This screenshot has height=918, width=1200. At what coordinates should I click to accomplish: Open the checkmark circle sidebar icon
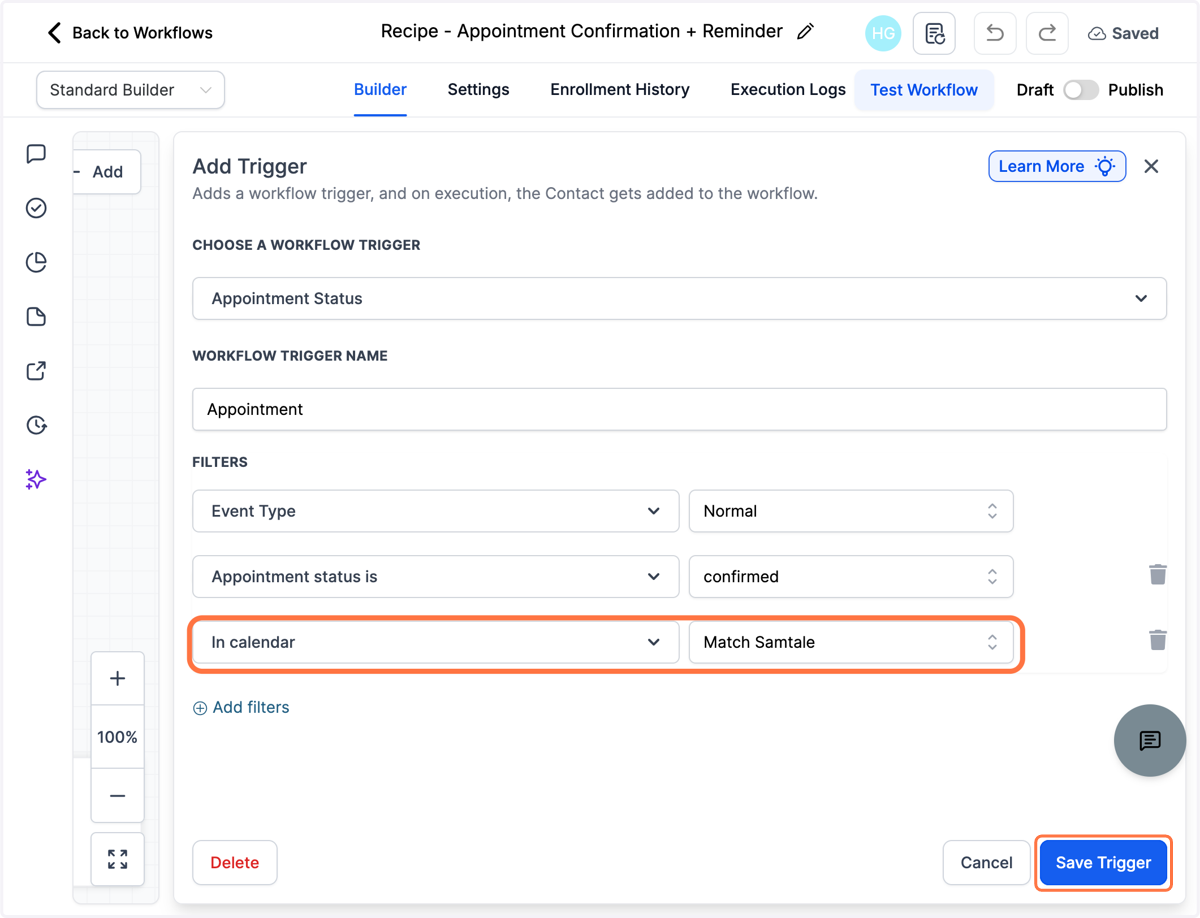tap(36, 208)
